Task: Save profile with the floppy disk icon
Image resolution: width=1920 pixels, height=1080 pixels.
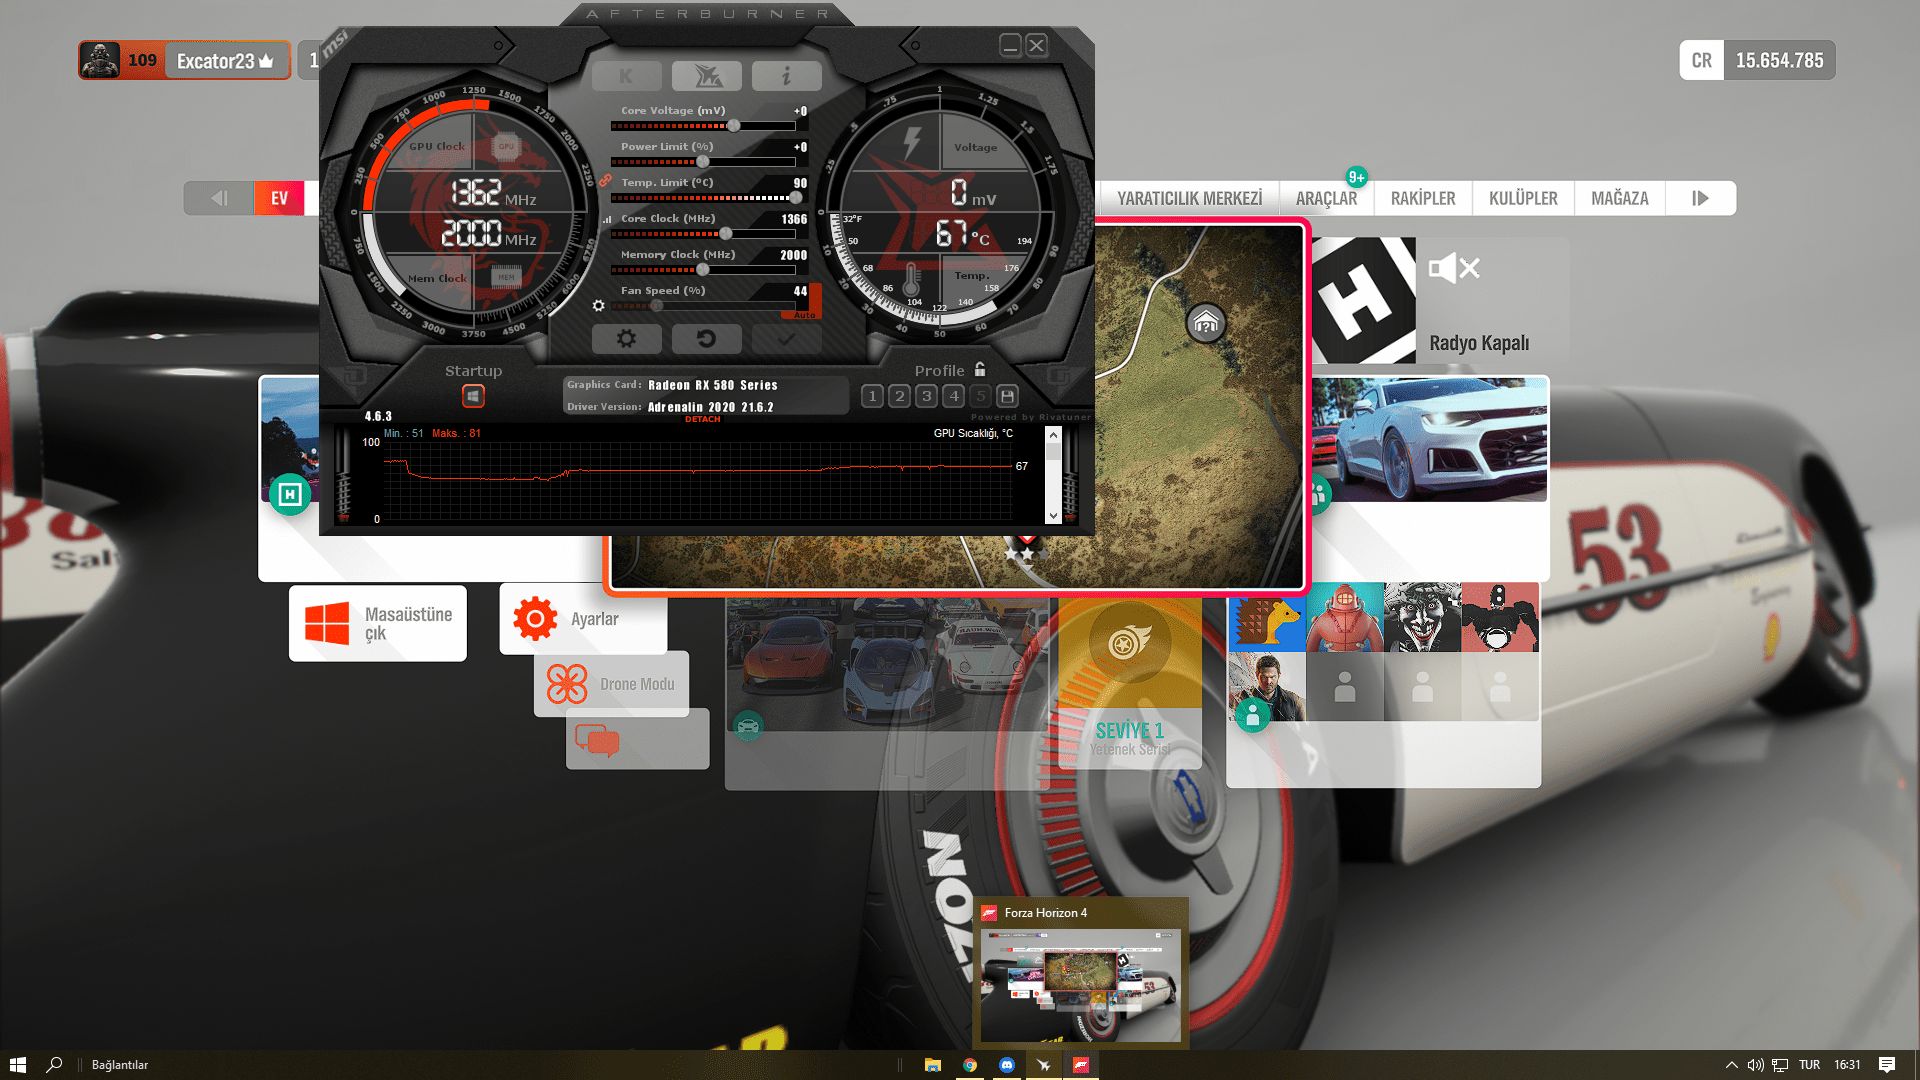Action: click(1008, 396)
